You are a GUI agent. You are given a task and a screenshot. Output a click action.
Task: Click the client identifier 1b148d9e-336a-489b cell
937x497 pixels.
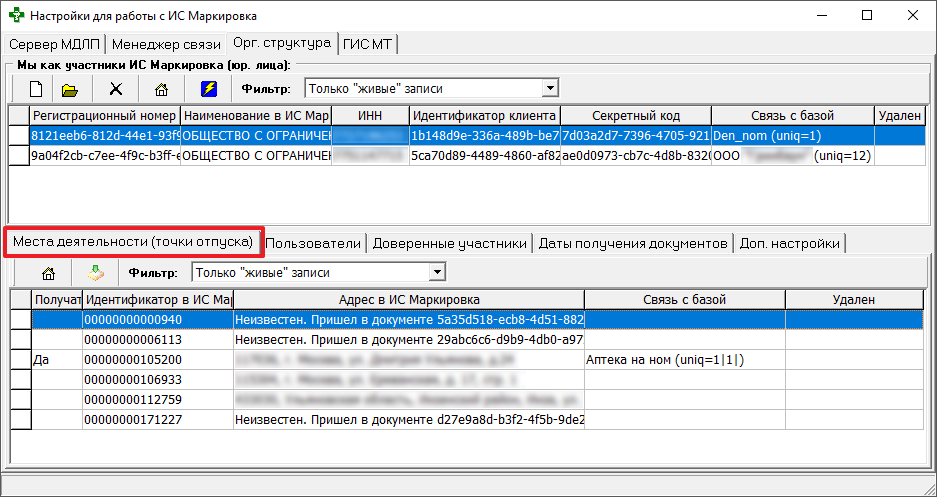click(x=485, y=136)
